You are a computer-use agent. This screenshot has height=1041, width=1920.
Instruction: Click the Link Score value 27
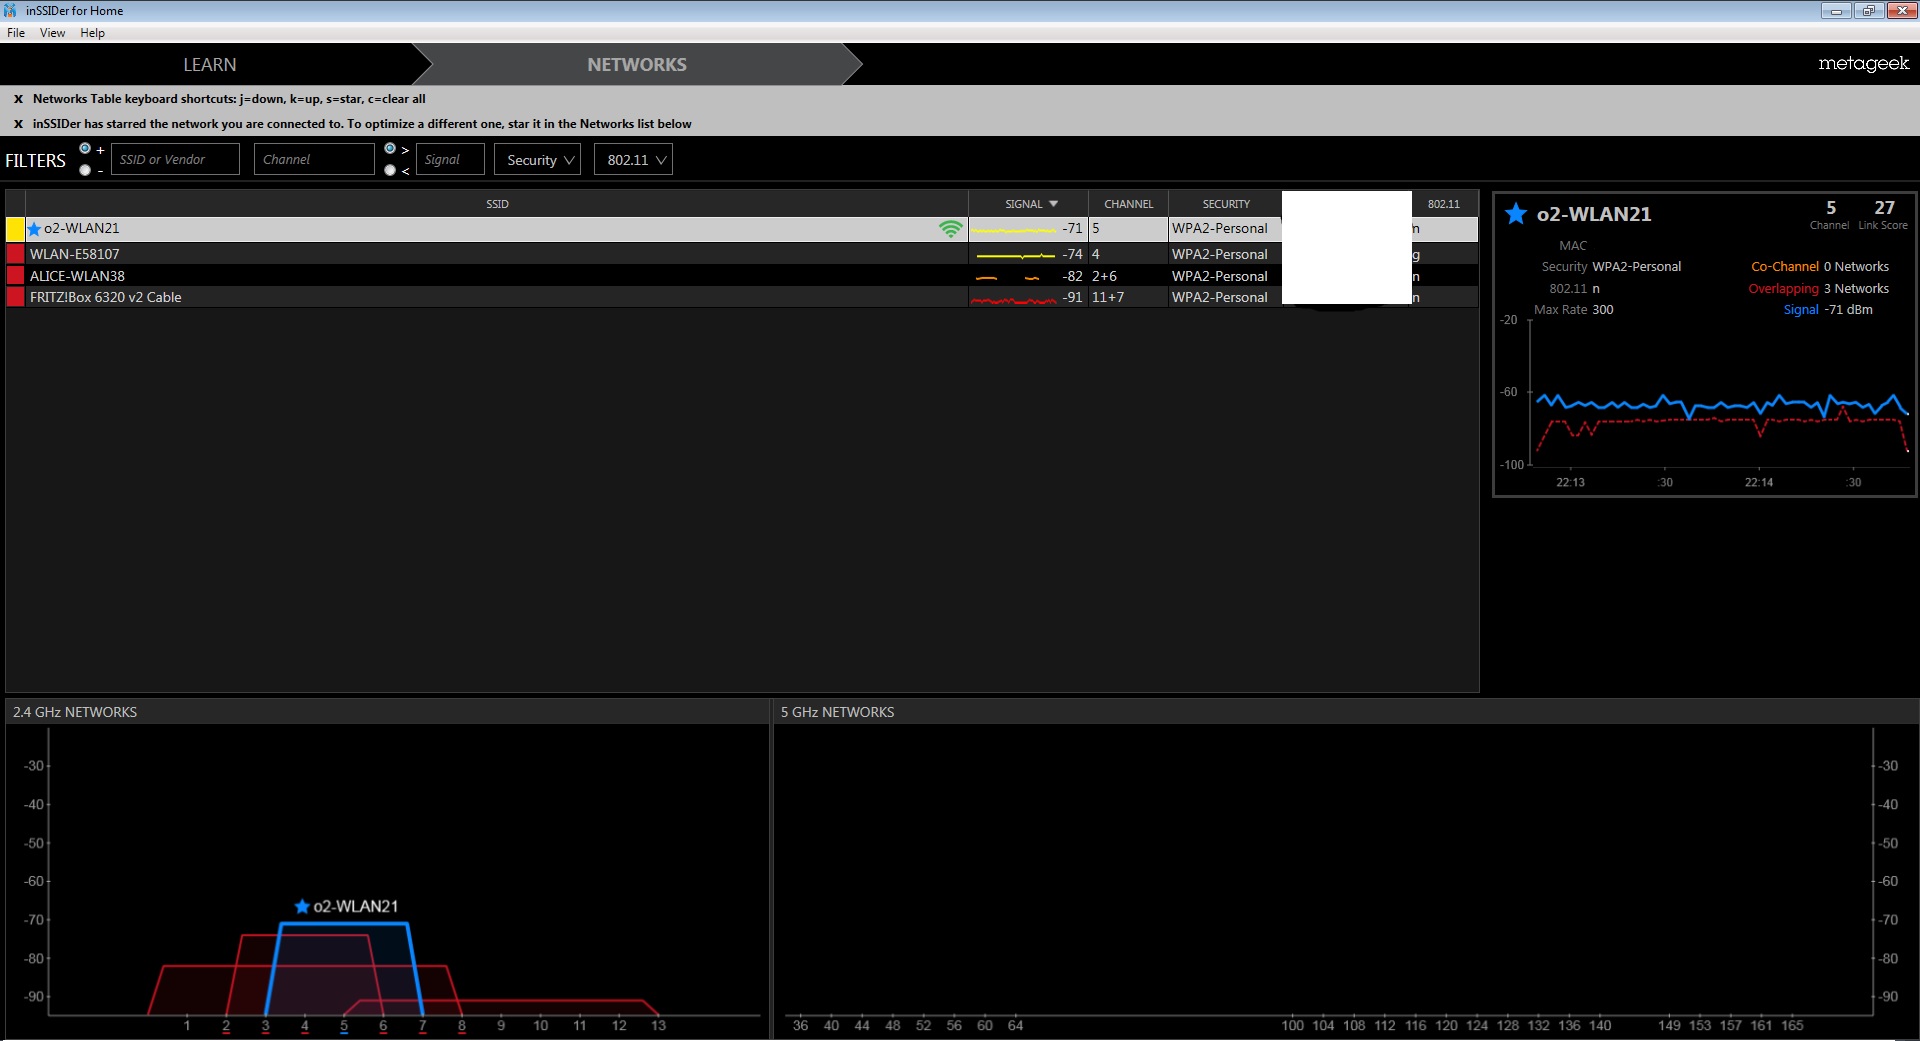[x=1884, y=208]
